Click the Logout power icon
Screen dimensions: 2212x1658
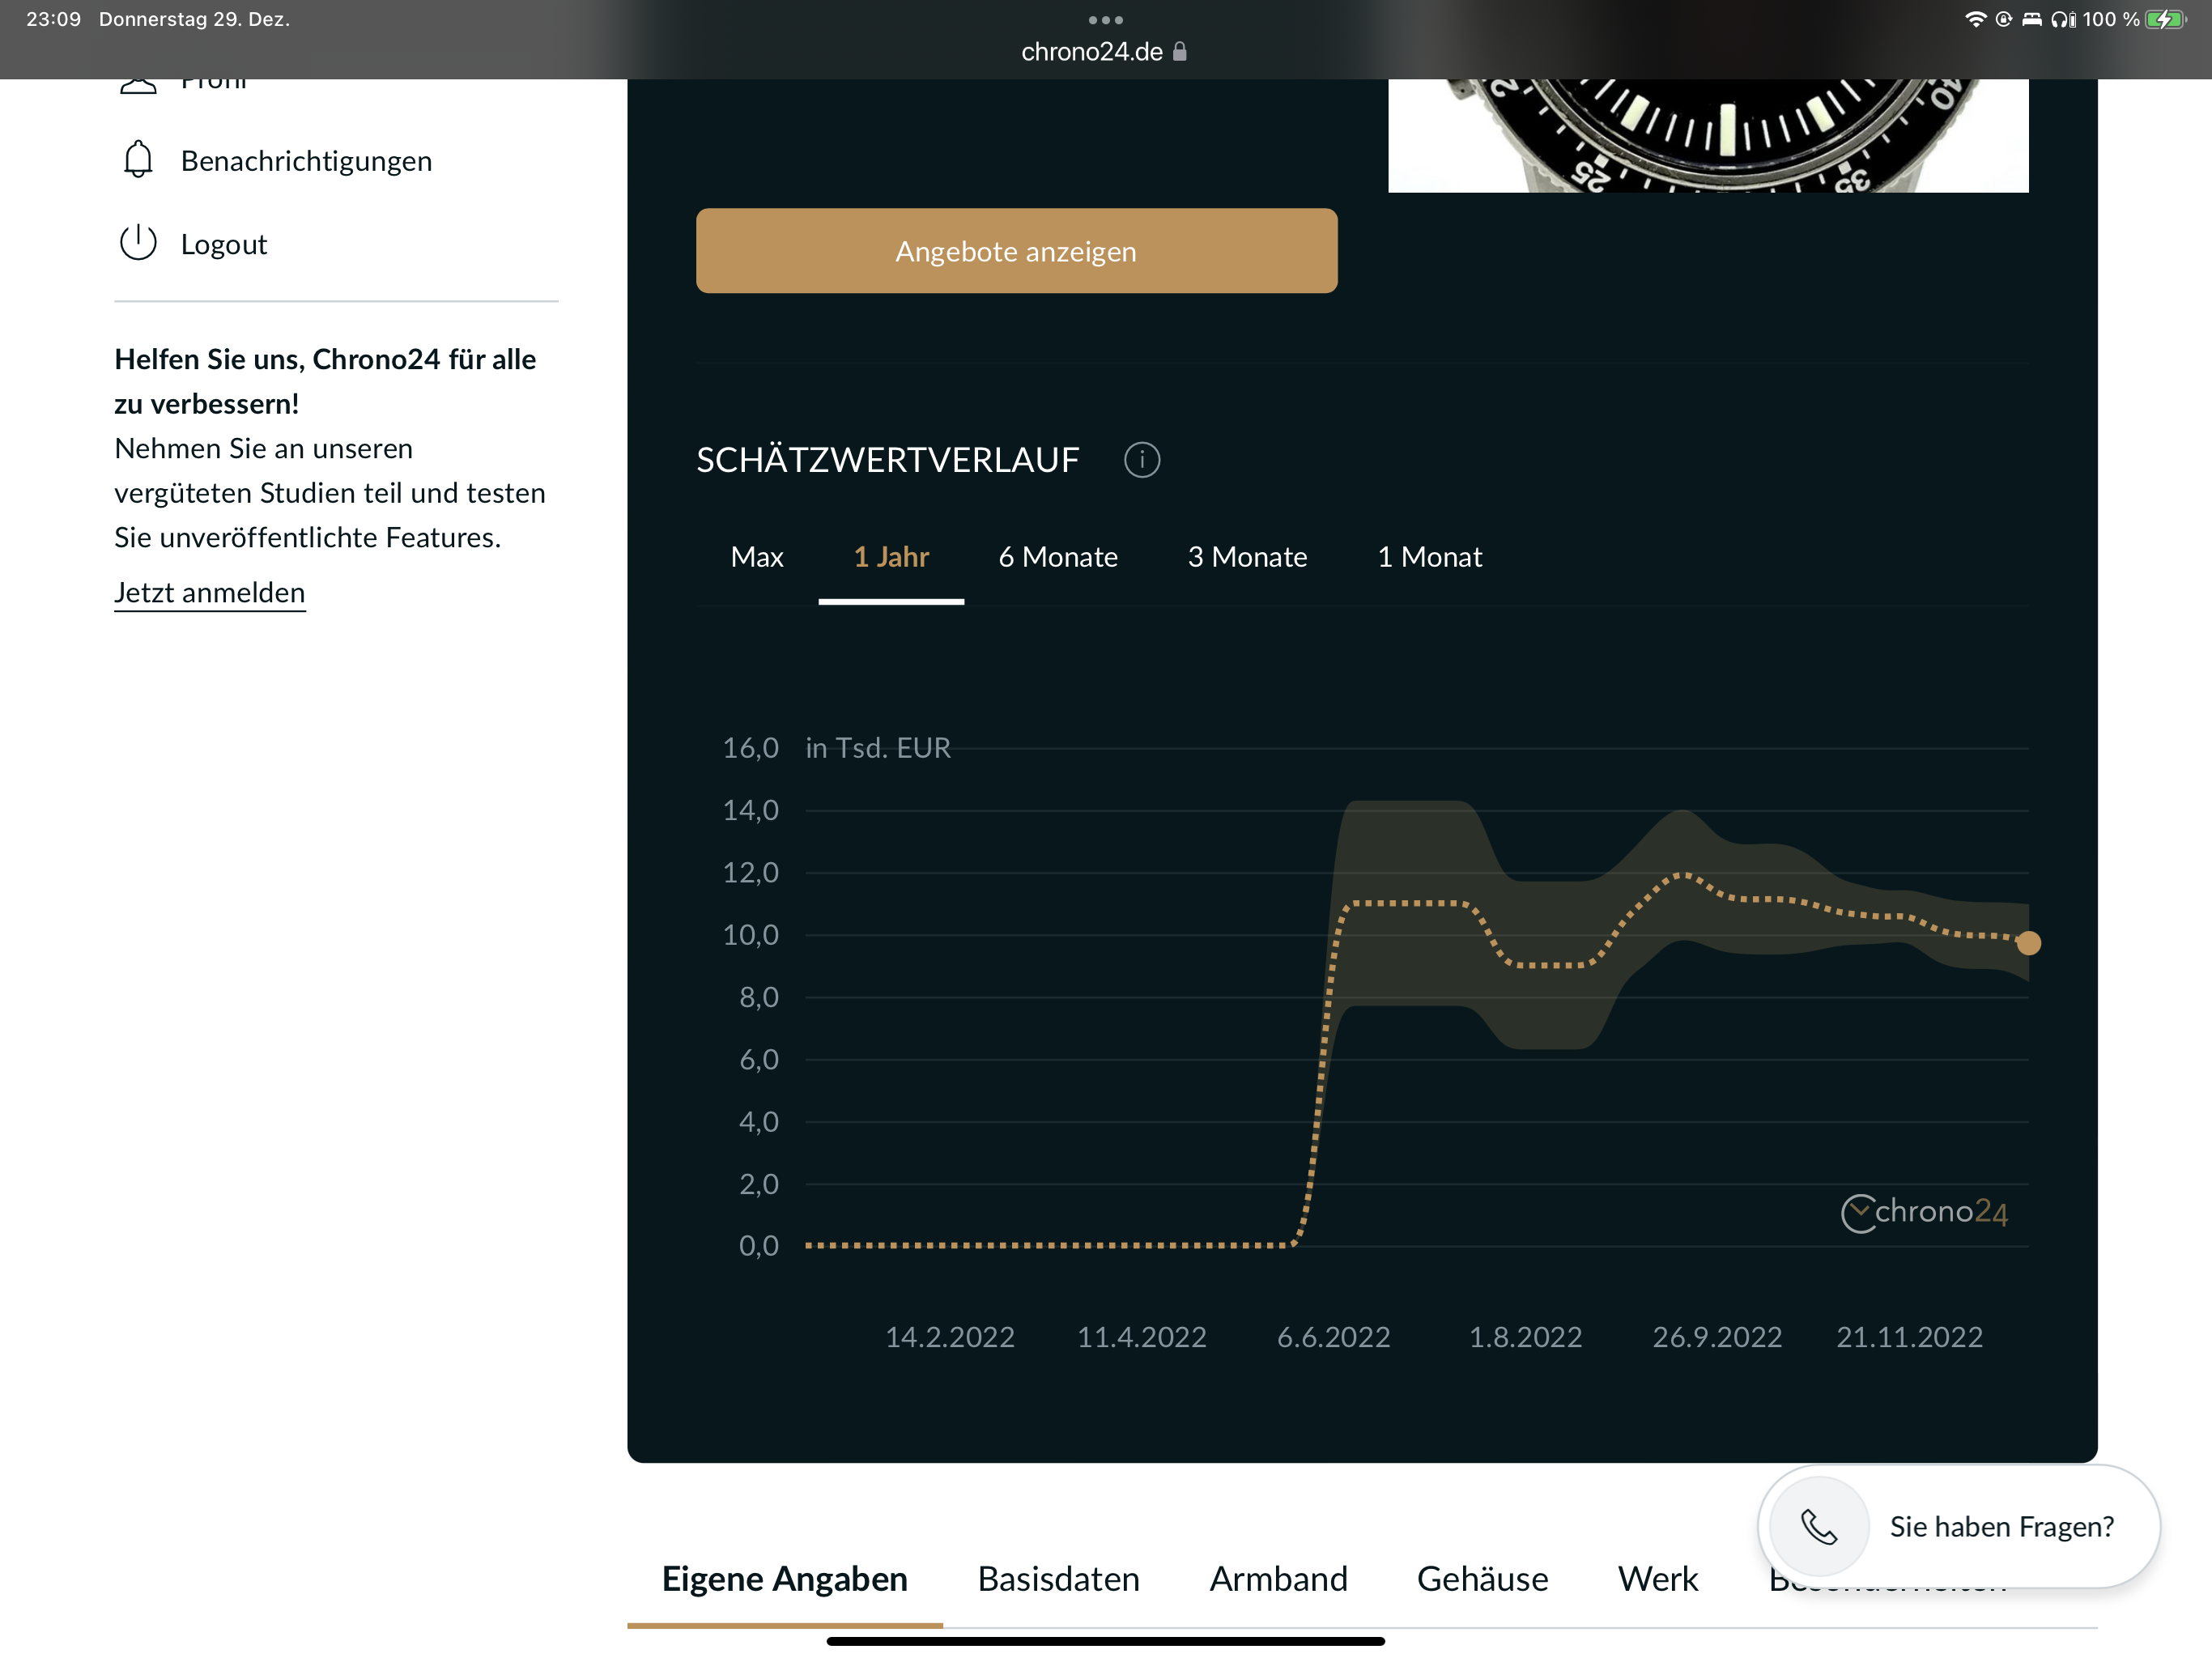pos(138,243)
